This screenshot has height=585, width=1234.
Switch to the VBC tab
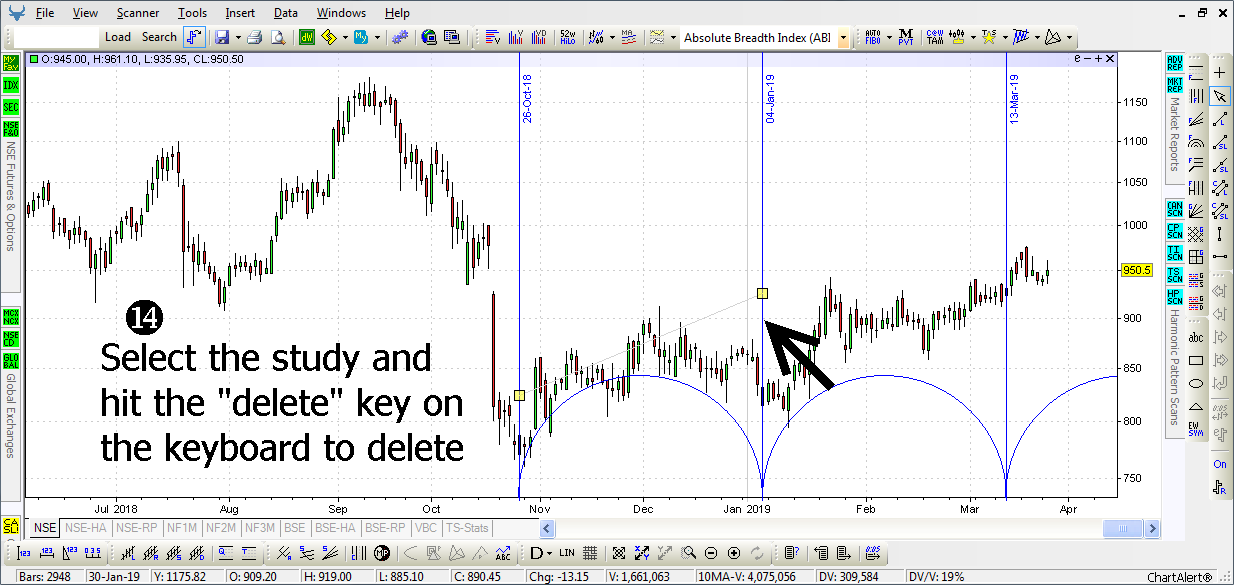pos(426,528)
